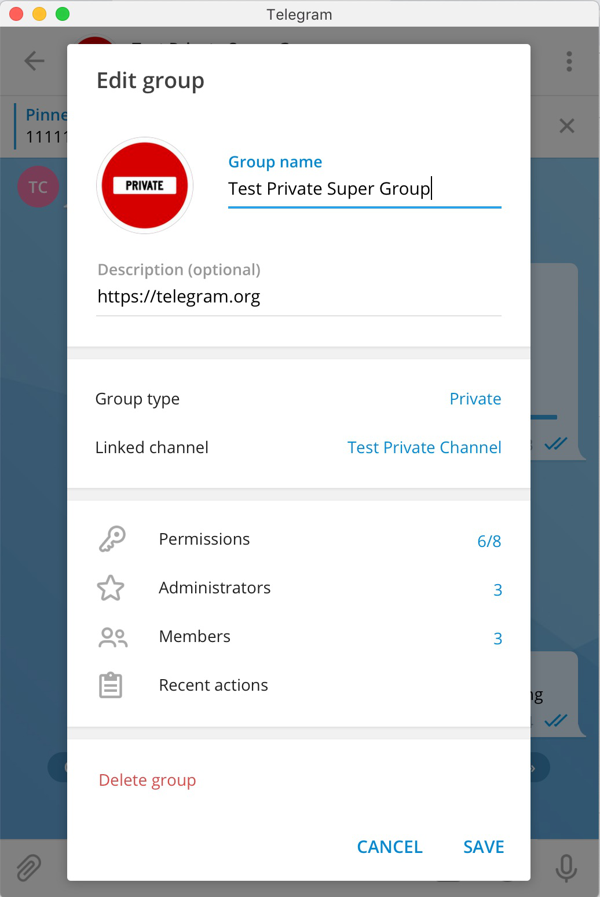Click the Members people icon
600x897 pixels.
coord(112,637)
